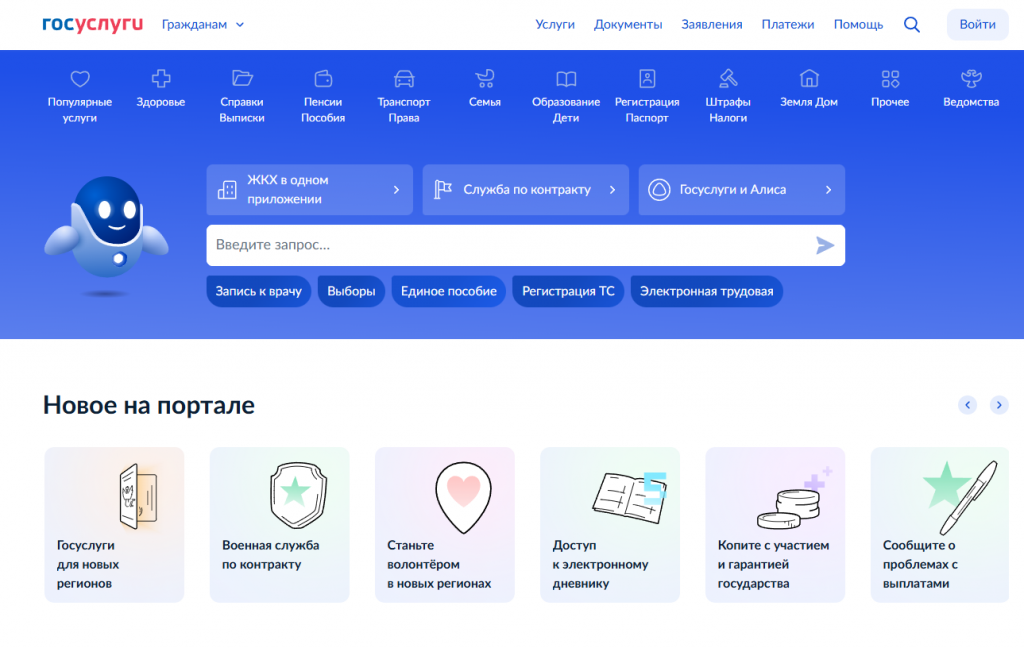Open the Документы menu item
Screen dimensions: 1024x648
coord(628,24)
